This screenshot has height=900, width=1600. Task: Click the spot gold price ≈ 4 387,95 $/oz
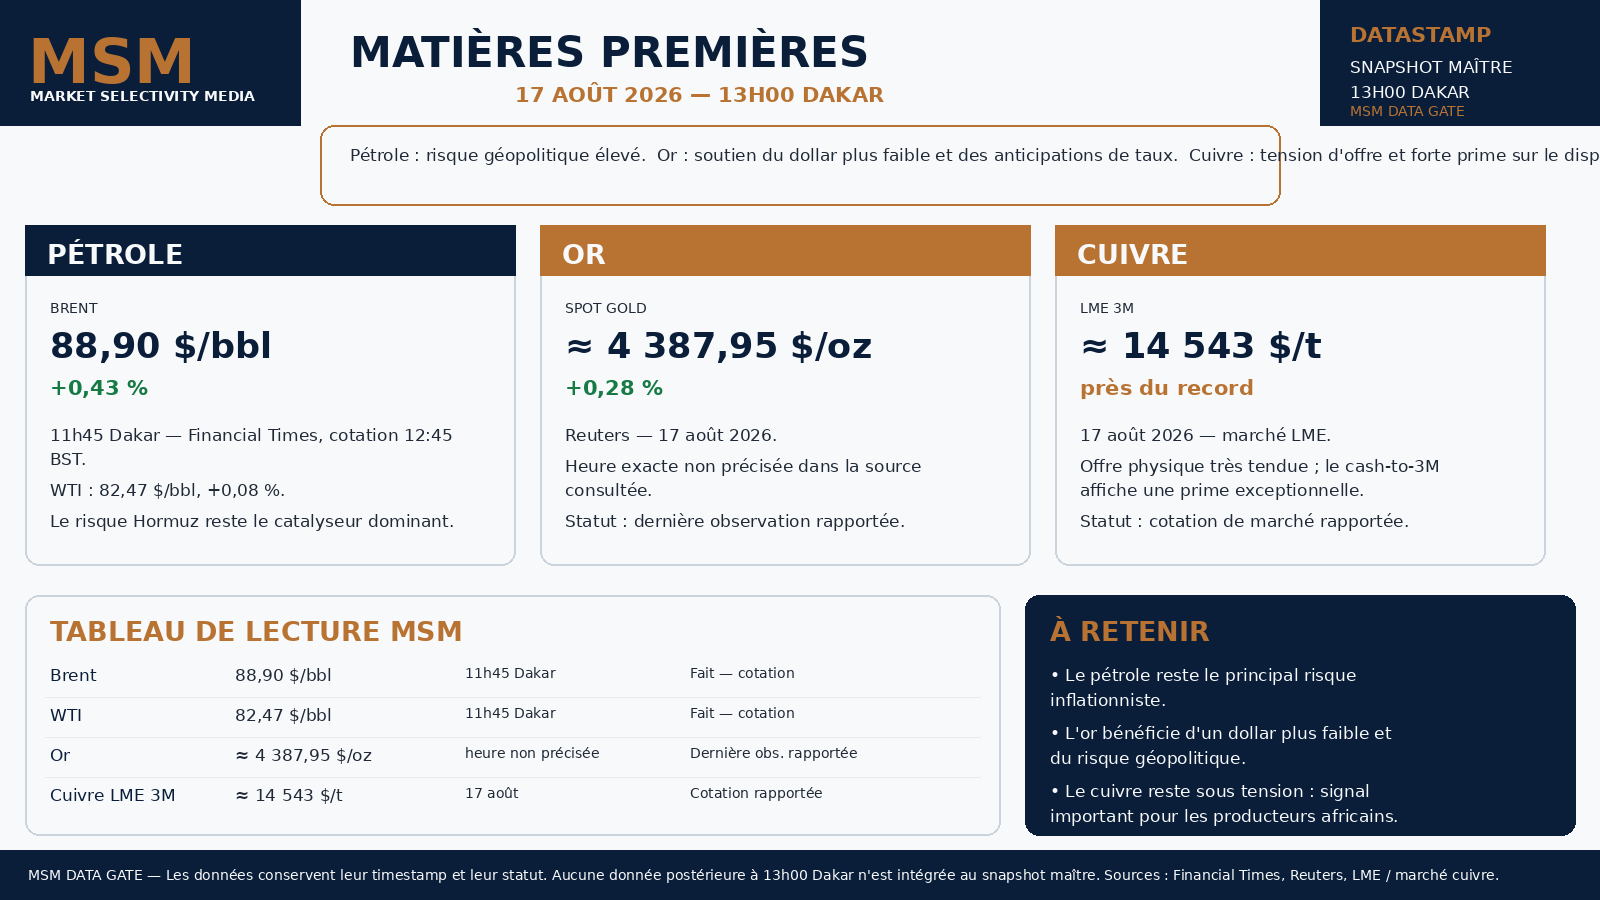(718, 346)
